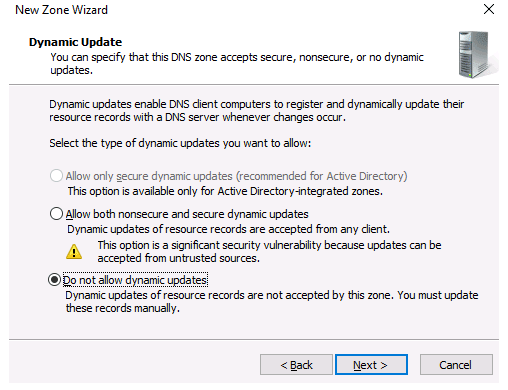Click the 'Dynamic updates enable DNS client computers' paragraph
The width and height of the screenshot is (508, 390).
pyautogui.click(x=256, y=111)
